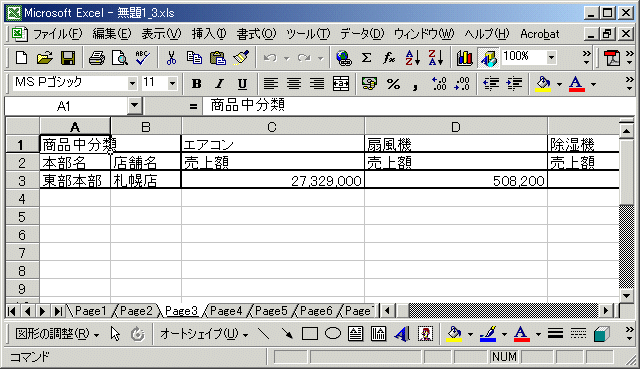The height and width of the screenshot is (369, 640).
Task: Apply Percent style icon
Action: tap(393, 84)
